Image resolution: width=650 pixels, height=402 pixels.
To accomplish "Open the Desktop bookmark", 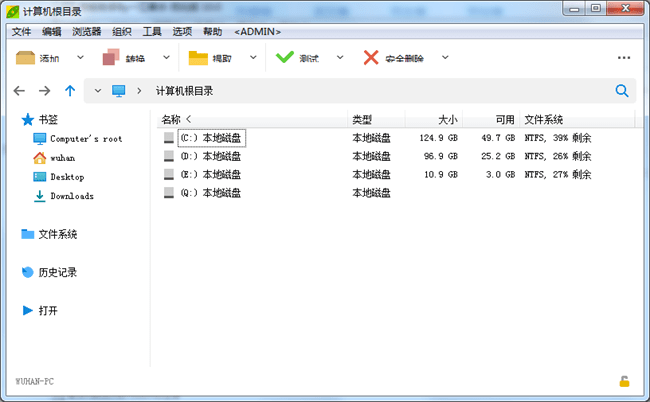I will 67,177.
